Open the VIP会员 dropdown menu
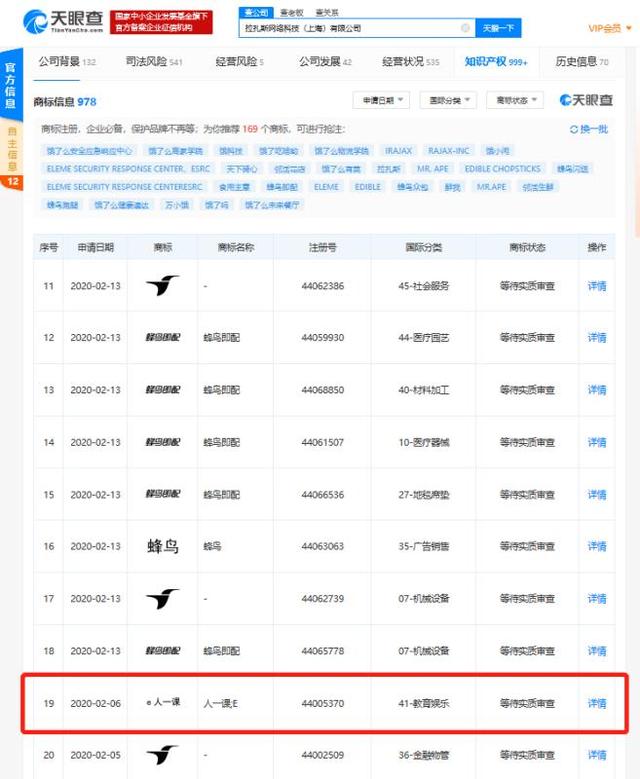Screen dimensions: 640x779 (x=610, y=28)
